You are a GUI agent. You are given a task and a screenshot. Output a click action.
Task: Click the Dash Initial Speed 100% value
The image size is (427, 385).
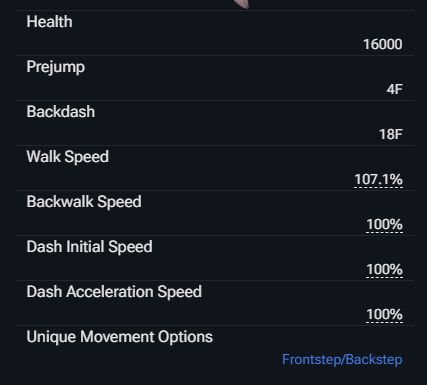(384, 270)
